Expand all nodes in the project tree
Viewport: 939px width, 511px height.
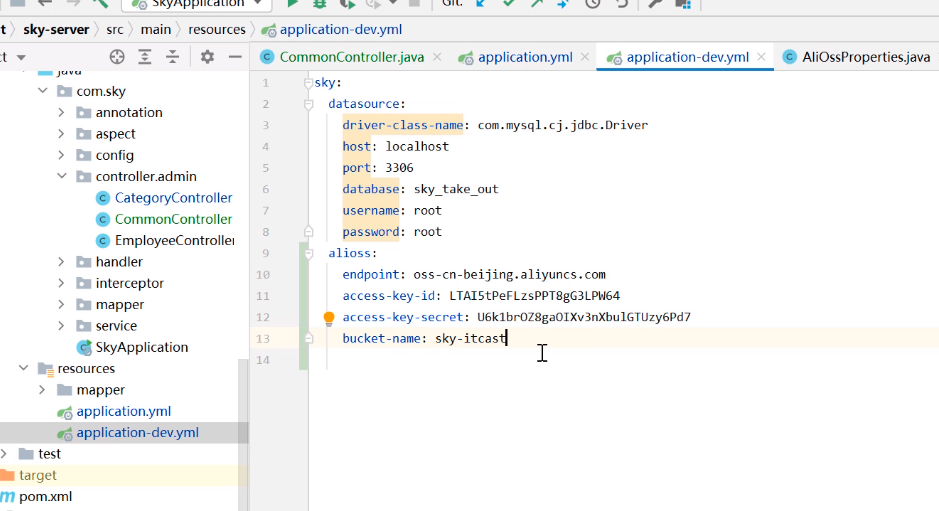click(x=145, y=57)
